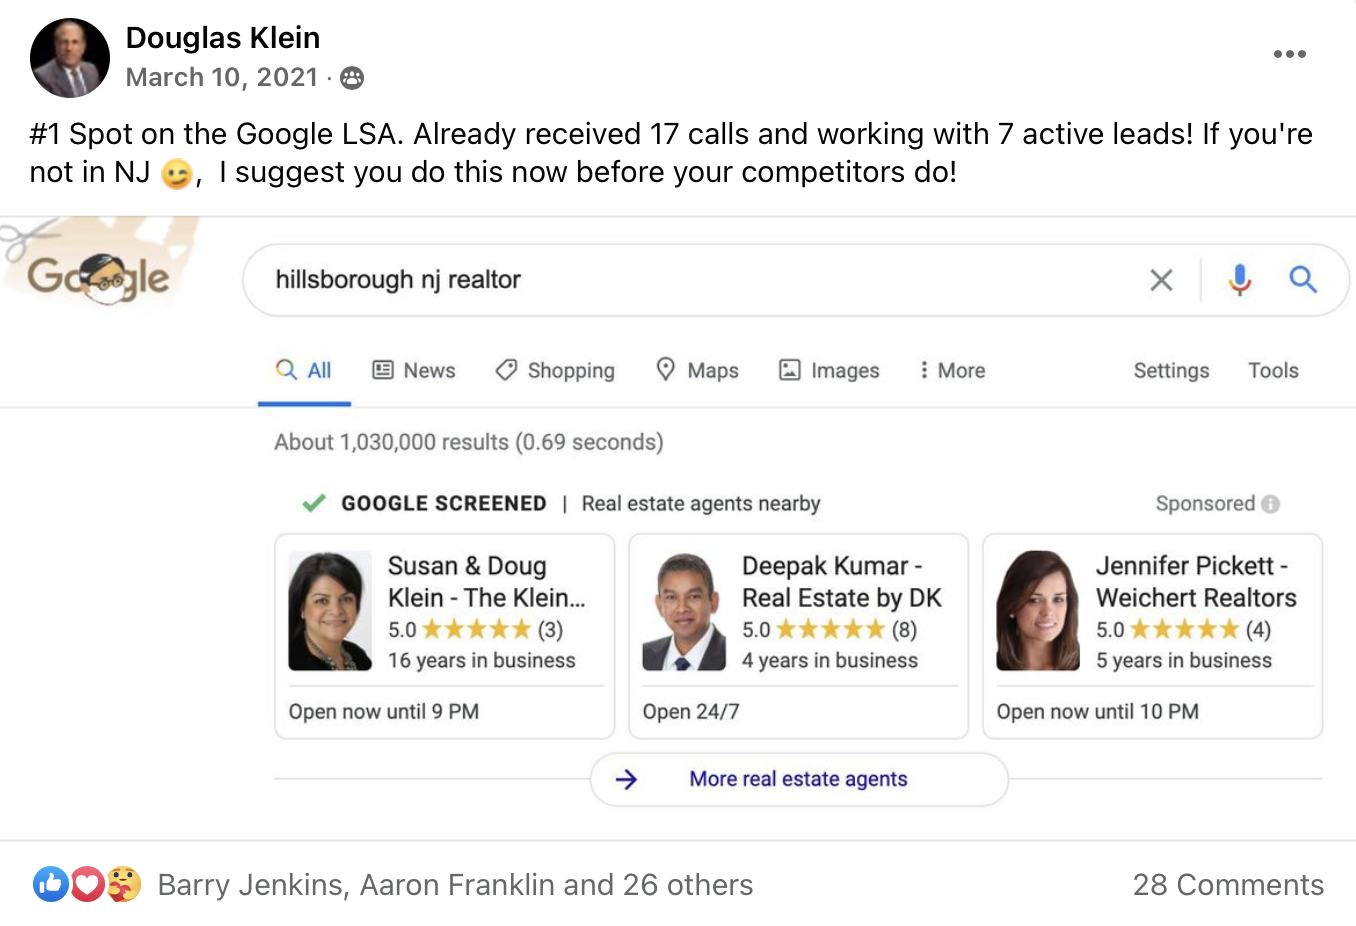Open the March 10, 2021 post timestamp
The image size is (1356, 926).
coord(222,77)
